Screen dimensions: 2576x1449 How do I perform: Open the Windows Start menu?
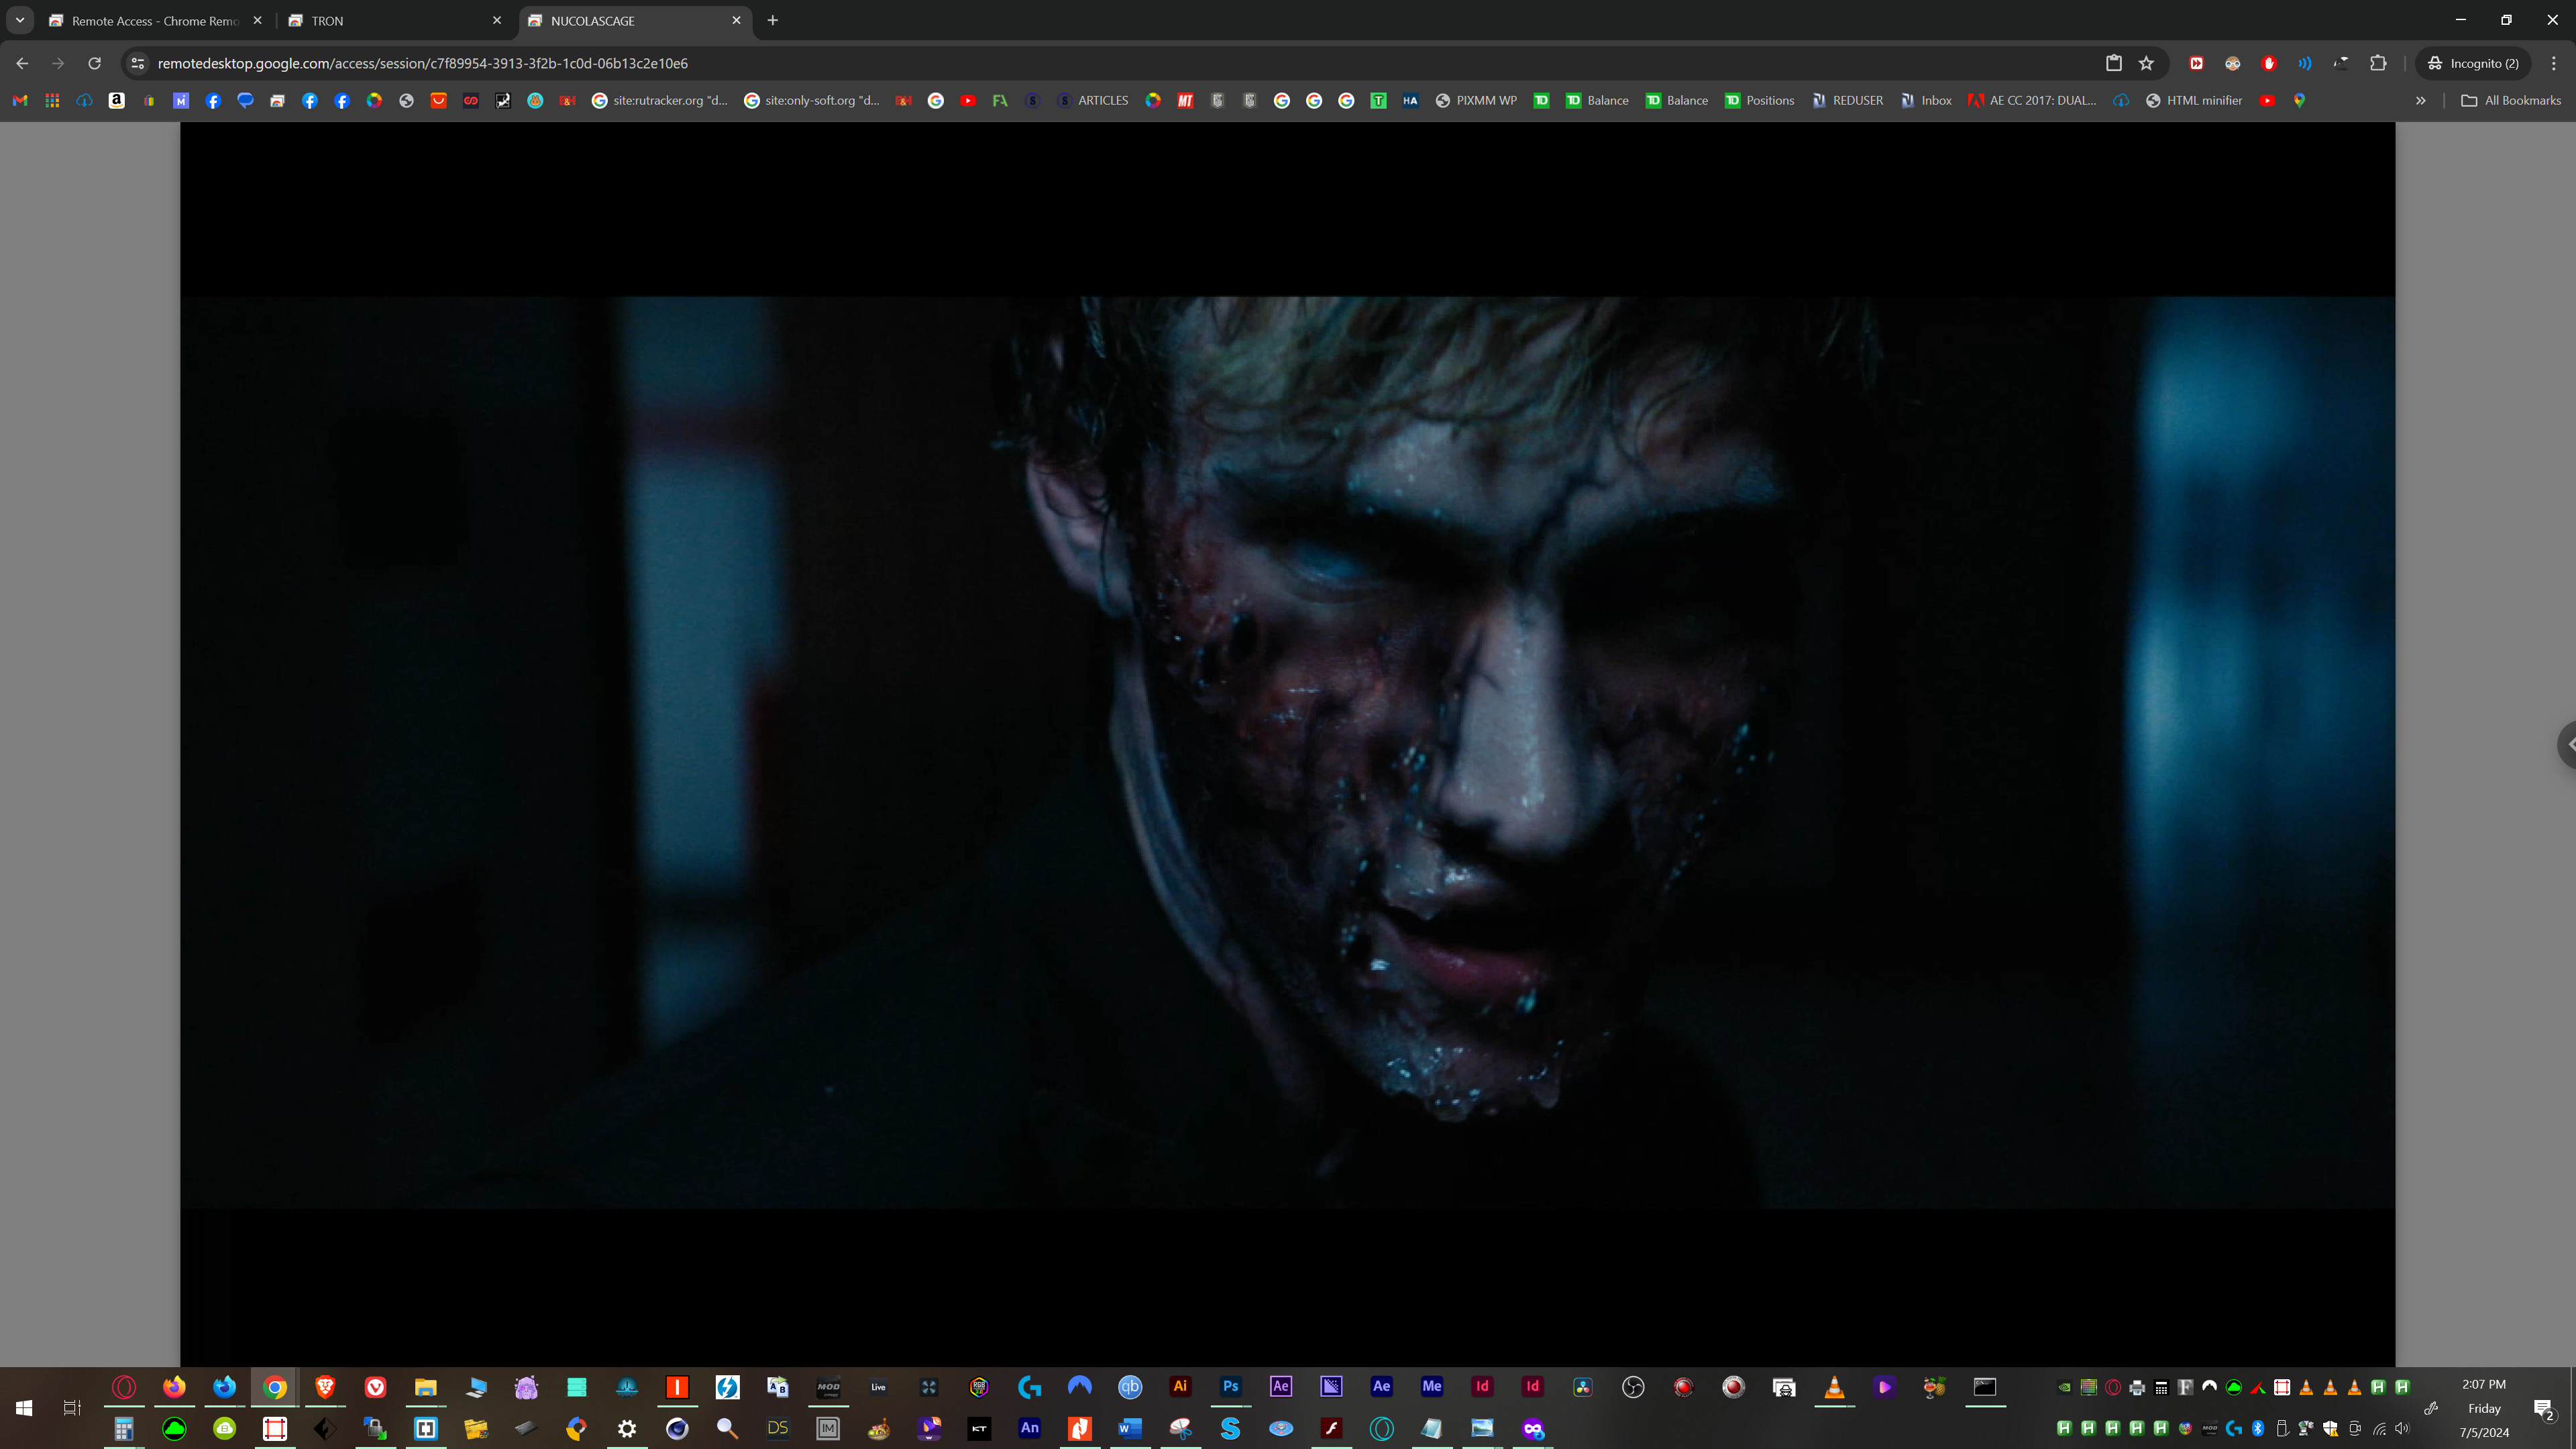(x=24, y=1407)
